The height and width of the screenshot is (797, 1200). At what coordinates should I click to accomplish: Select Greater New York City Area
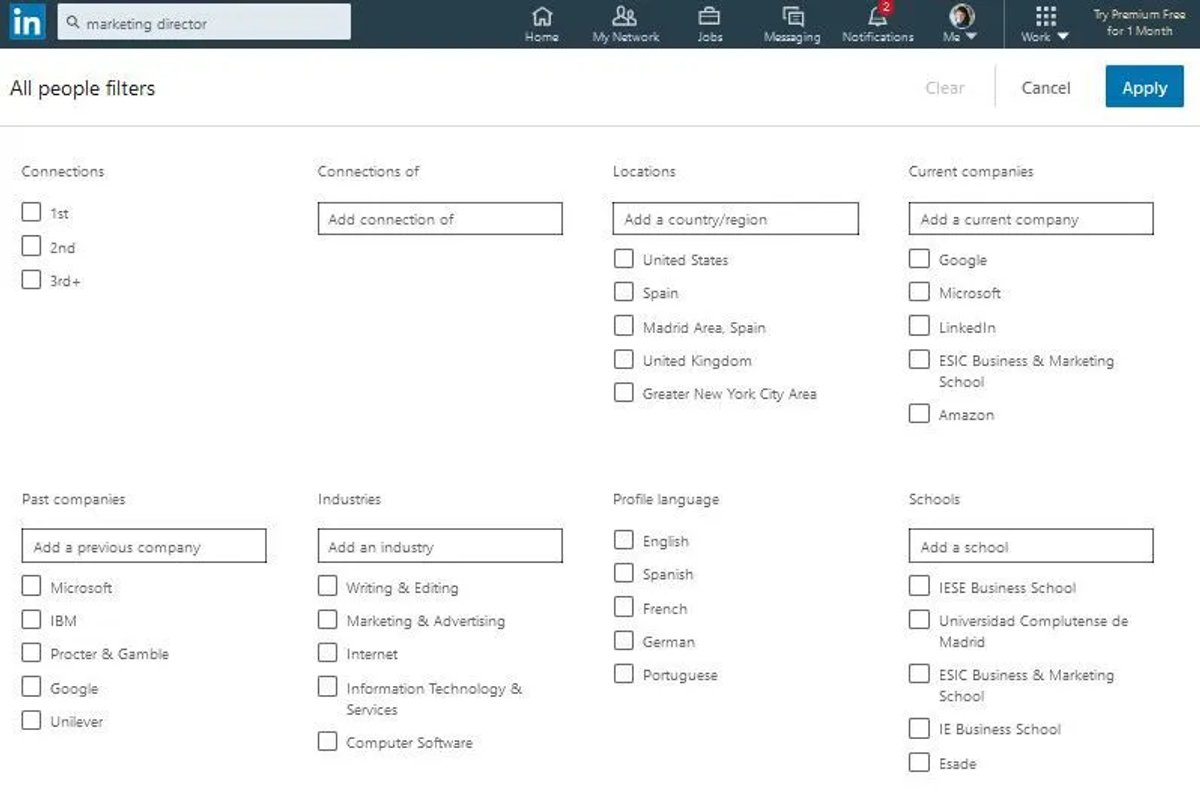tap(623, 393)
